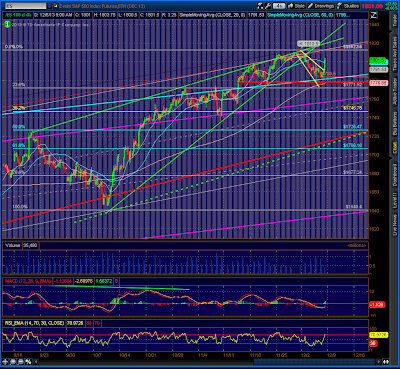Image resolution: width=400 pixels, height=369 pixels.
Task: Click the green current price tag on axis
Action: pyautogui.click(x=378, y=61)
